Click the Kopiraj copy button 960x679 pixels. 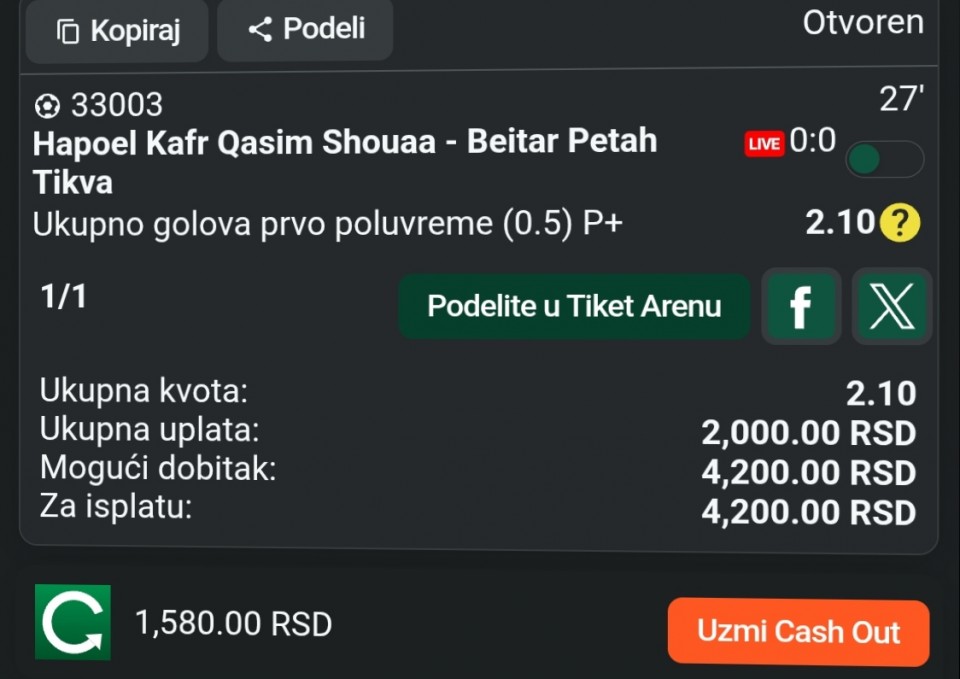tap(116, 31)
